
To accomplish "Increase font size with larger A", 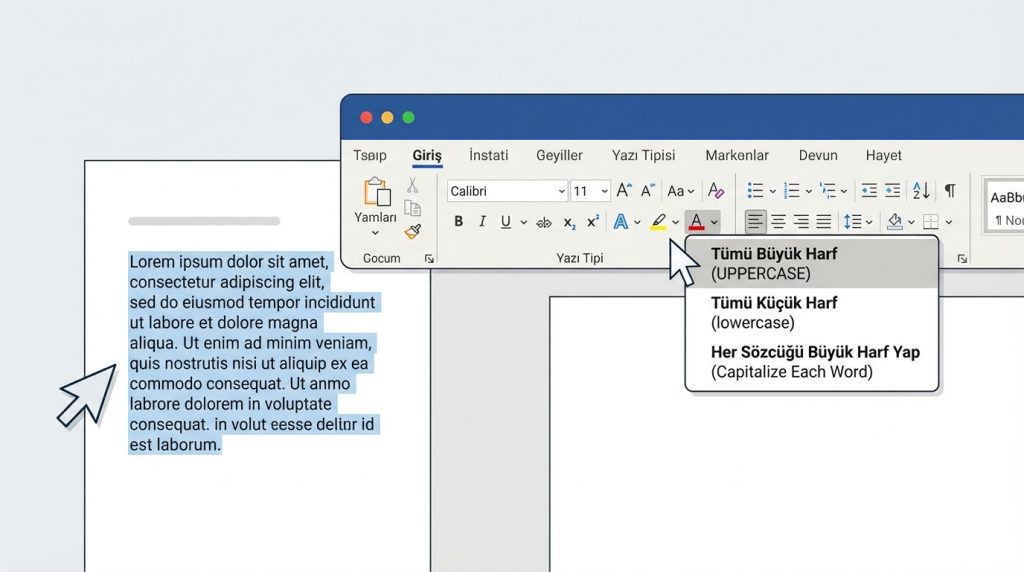I will [624, 190].
